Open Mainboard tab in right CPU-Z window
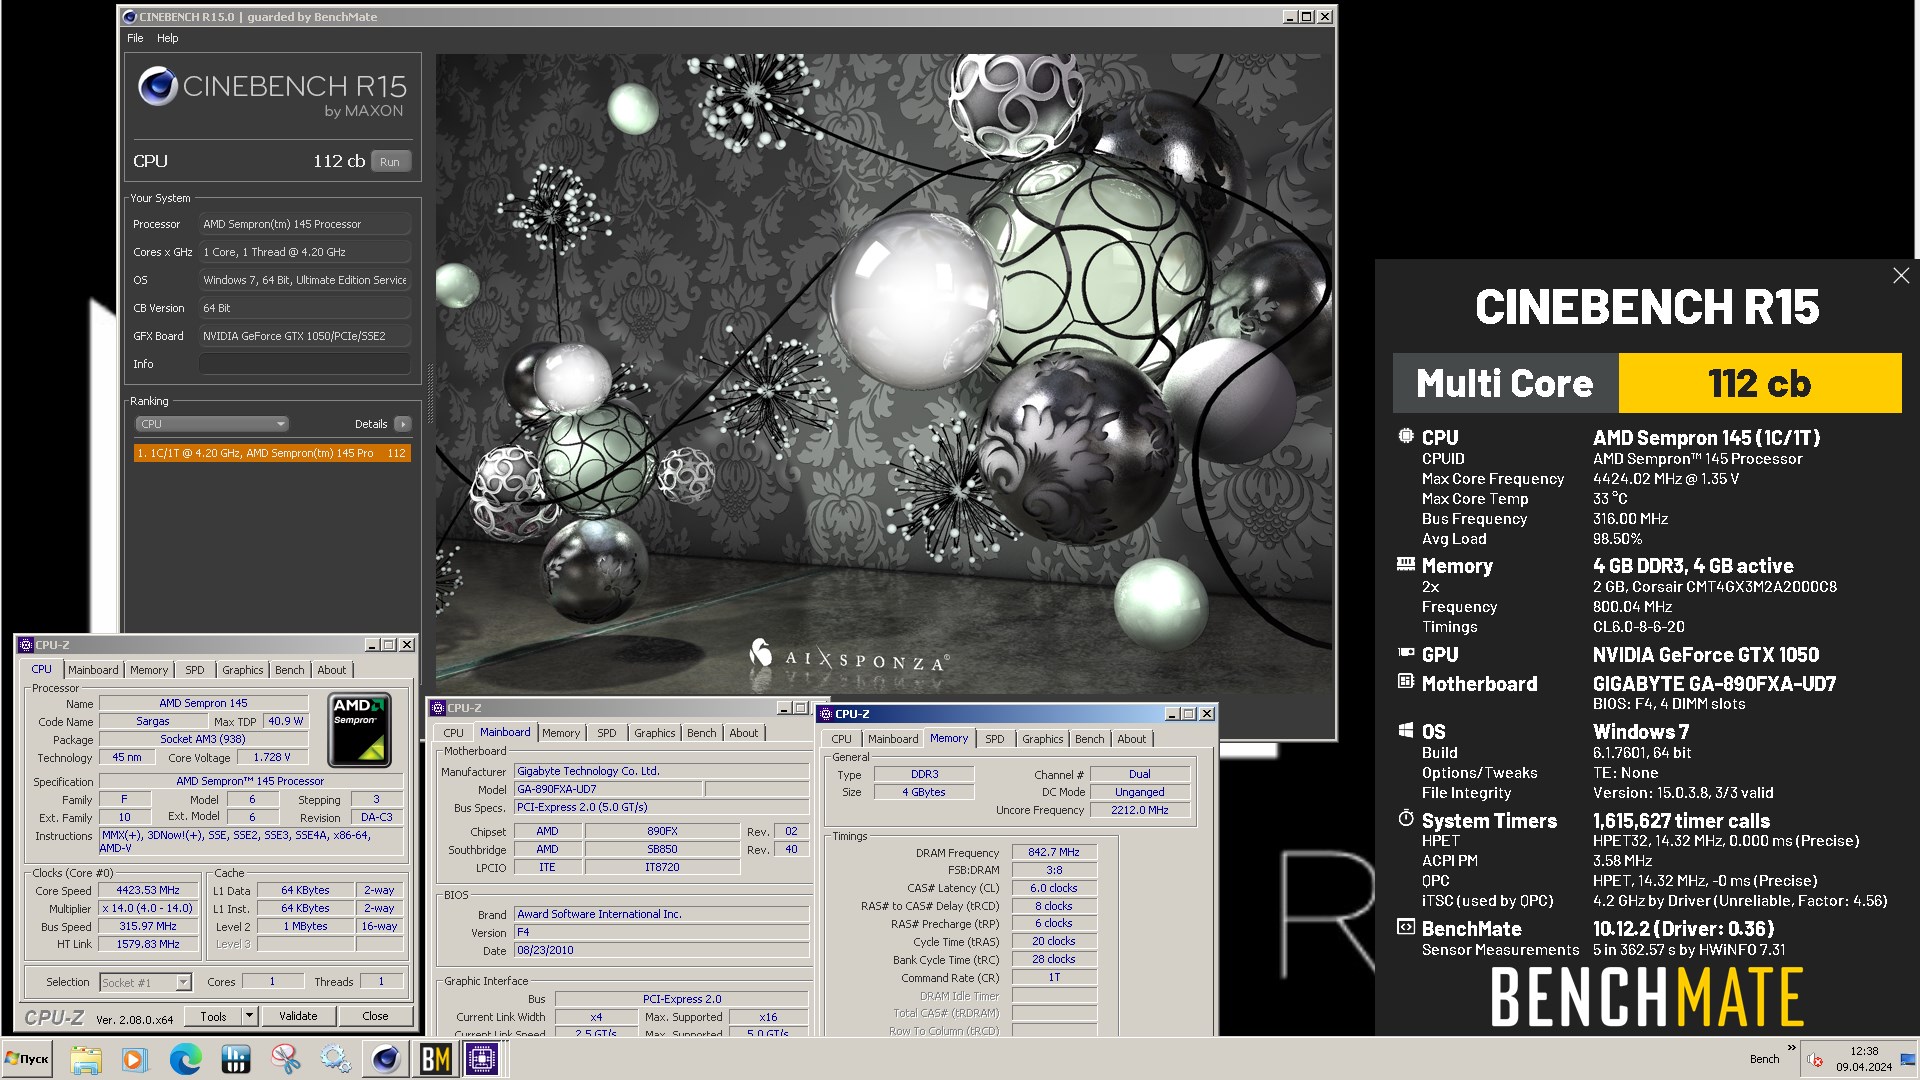The height and width of the screenshot is (1080, 1920). (x=893, y=739)
